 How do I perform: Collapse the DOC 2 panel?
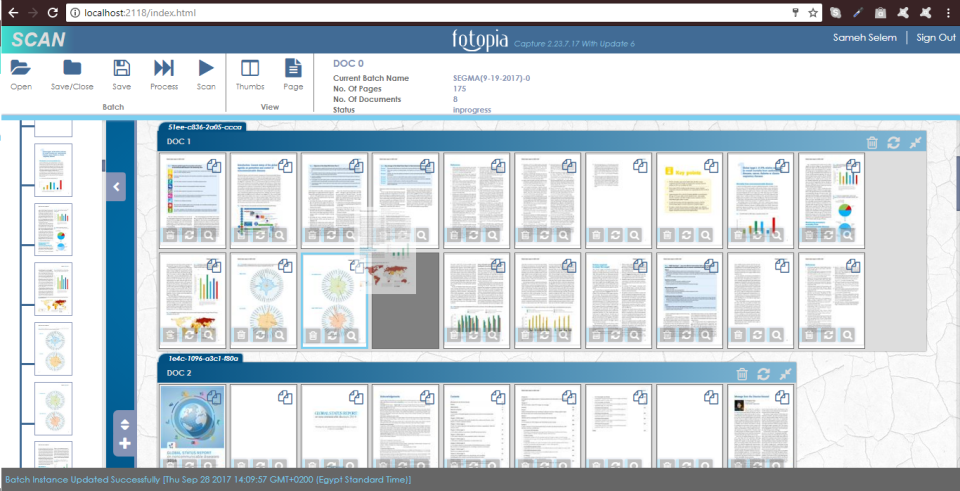785,374
